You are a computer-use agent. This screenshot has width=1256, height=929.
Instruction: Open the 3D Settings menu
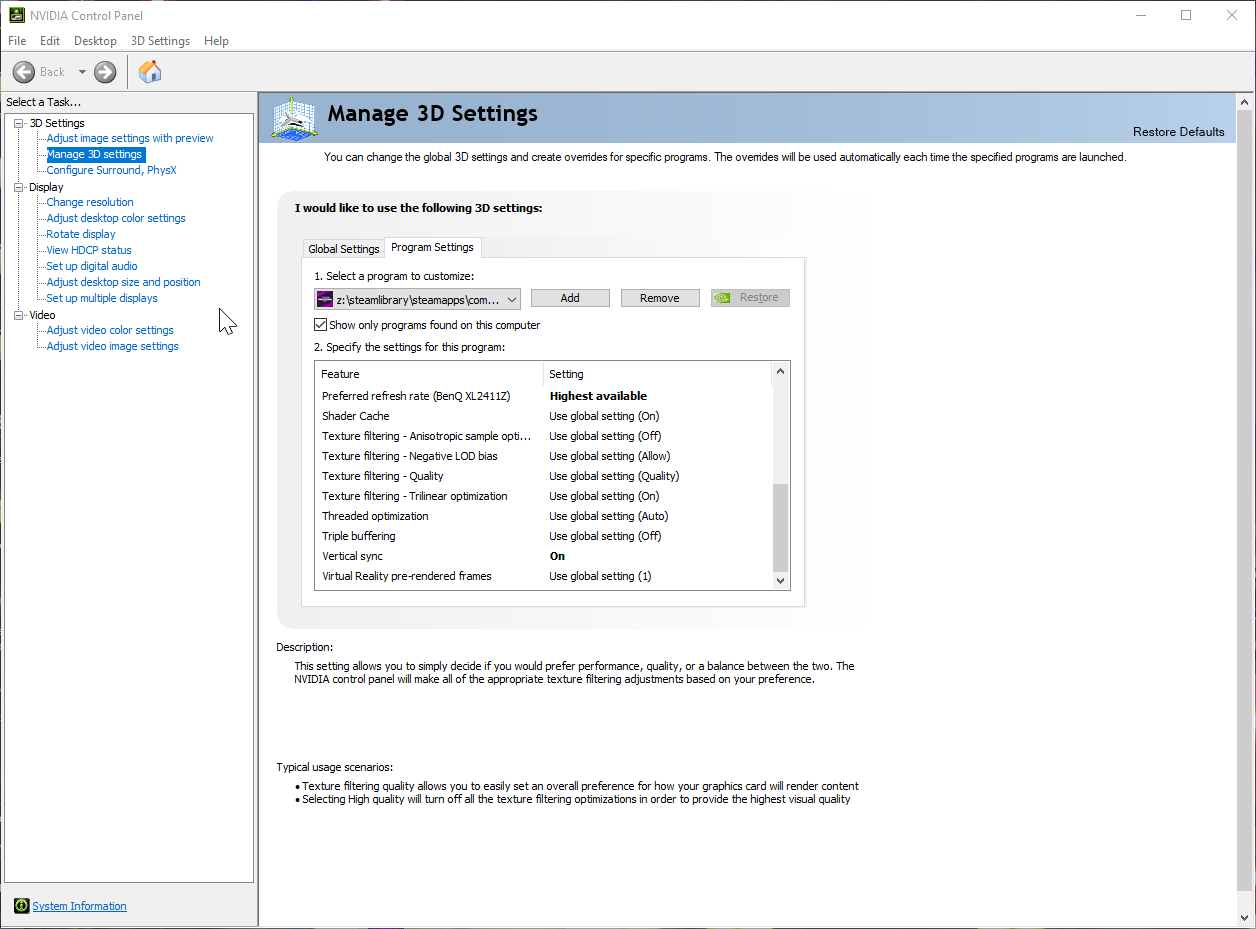pyautogui.click(x=160, y=41)
